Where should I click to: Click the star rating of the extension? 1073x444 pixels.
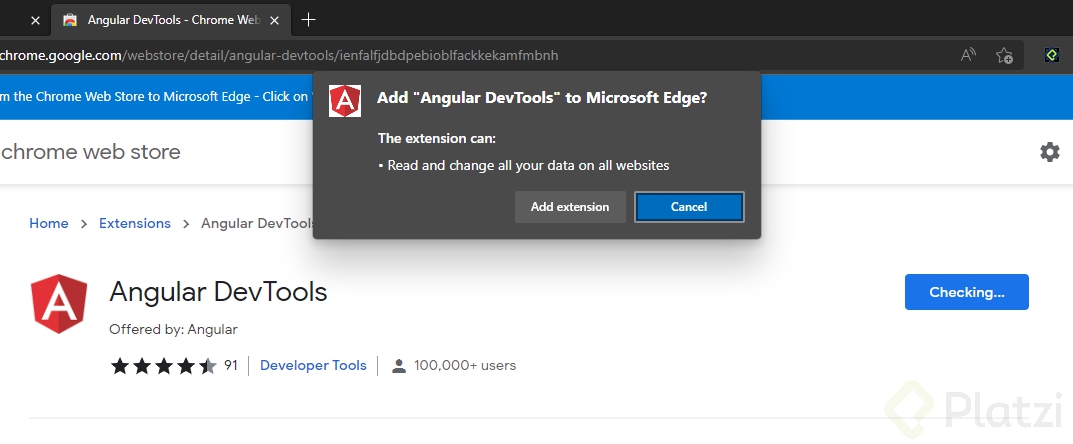coord(163,365)
